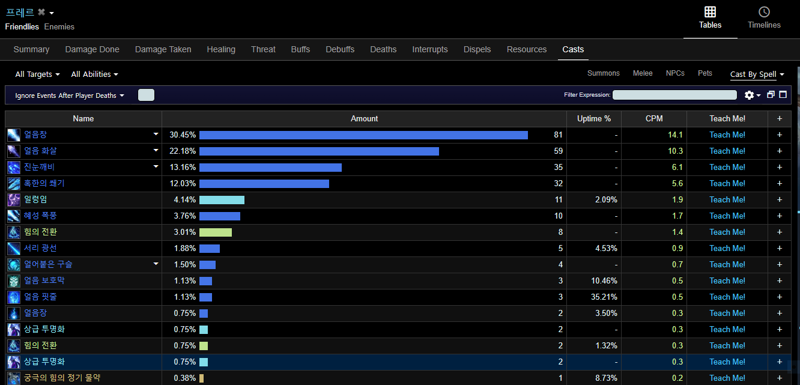800x385 pixels.
Task: Click the light-blue bar in the 4.14% row
Action: coord(222,200)
